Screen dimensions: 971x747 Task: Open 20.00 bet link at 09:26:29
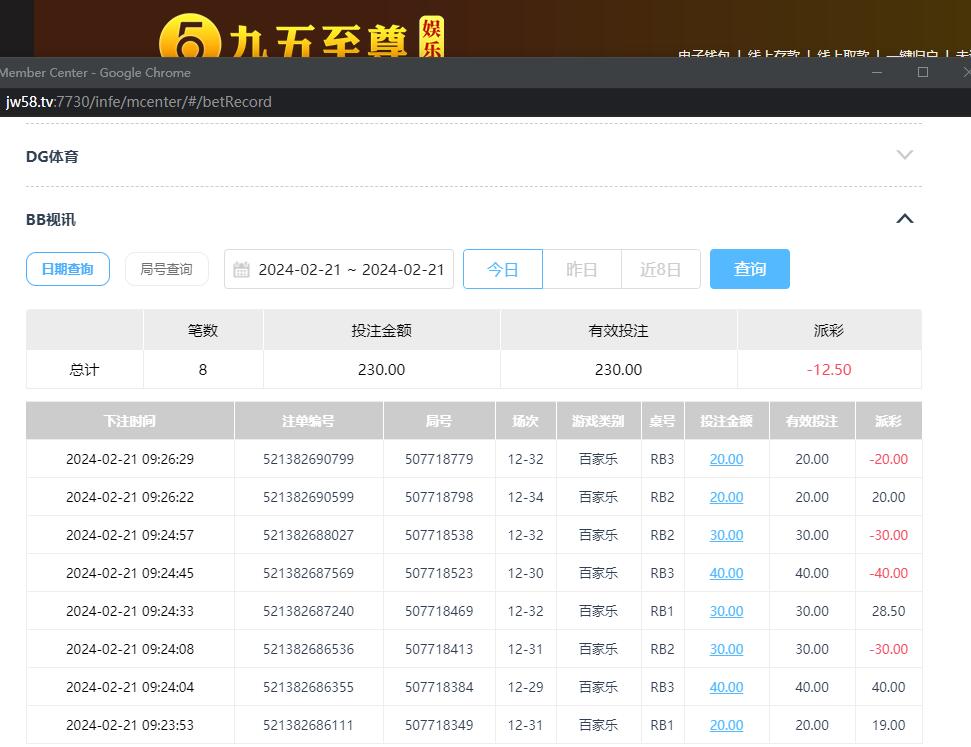(726, 459)
